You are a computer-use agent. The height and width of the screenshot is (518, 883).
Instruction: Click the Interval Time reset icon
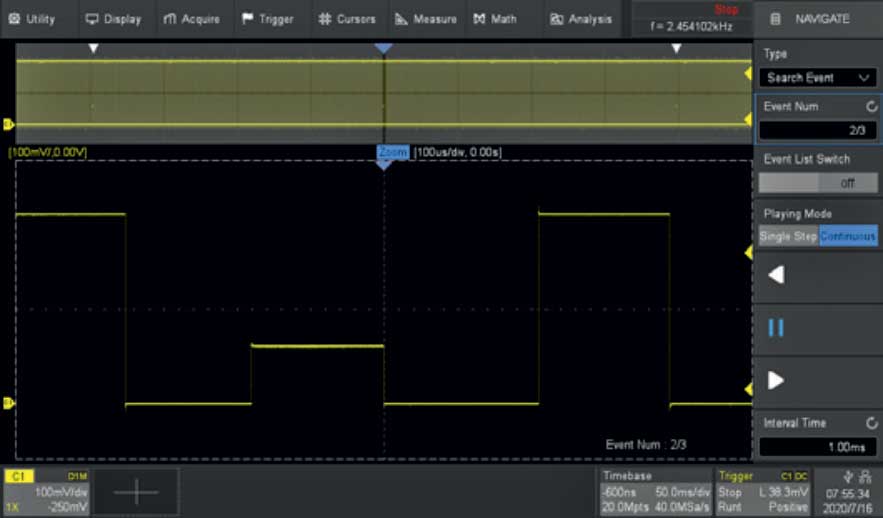[x=872, y=423]
